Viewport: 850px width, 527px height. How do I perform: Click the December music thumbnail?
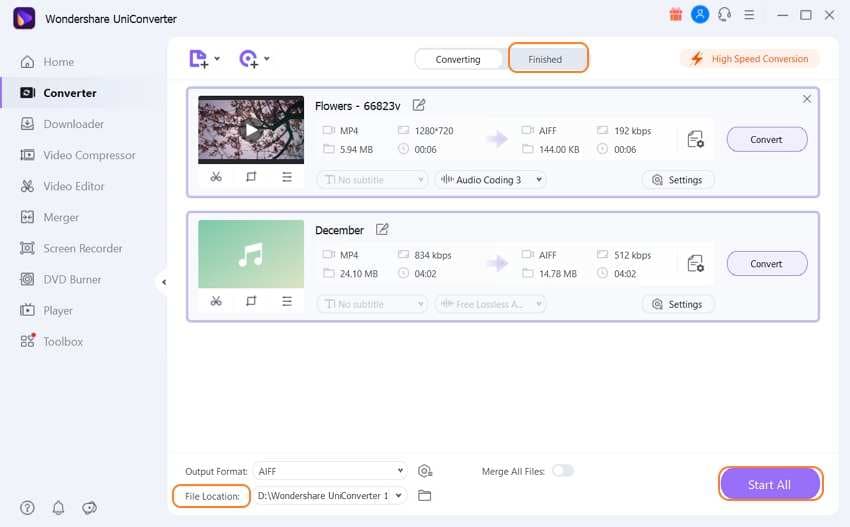(251, 254)
